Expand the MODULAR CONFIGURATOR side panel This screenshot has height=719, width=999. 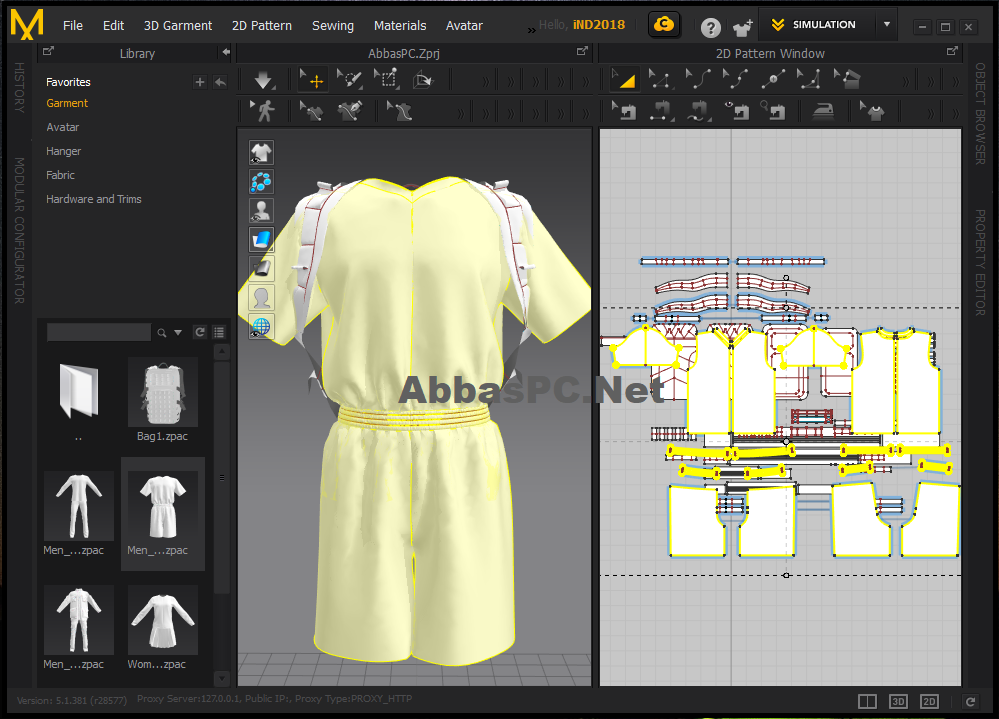[x=19, y=231]
